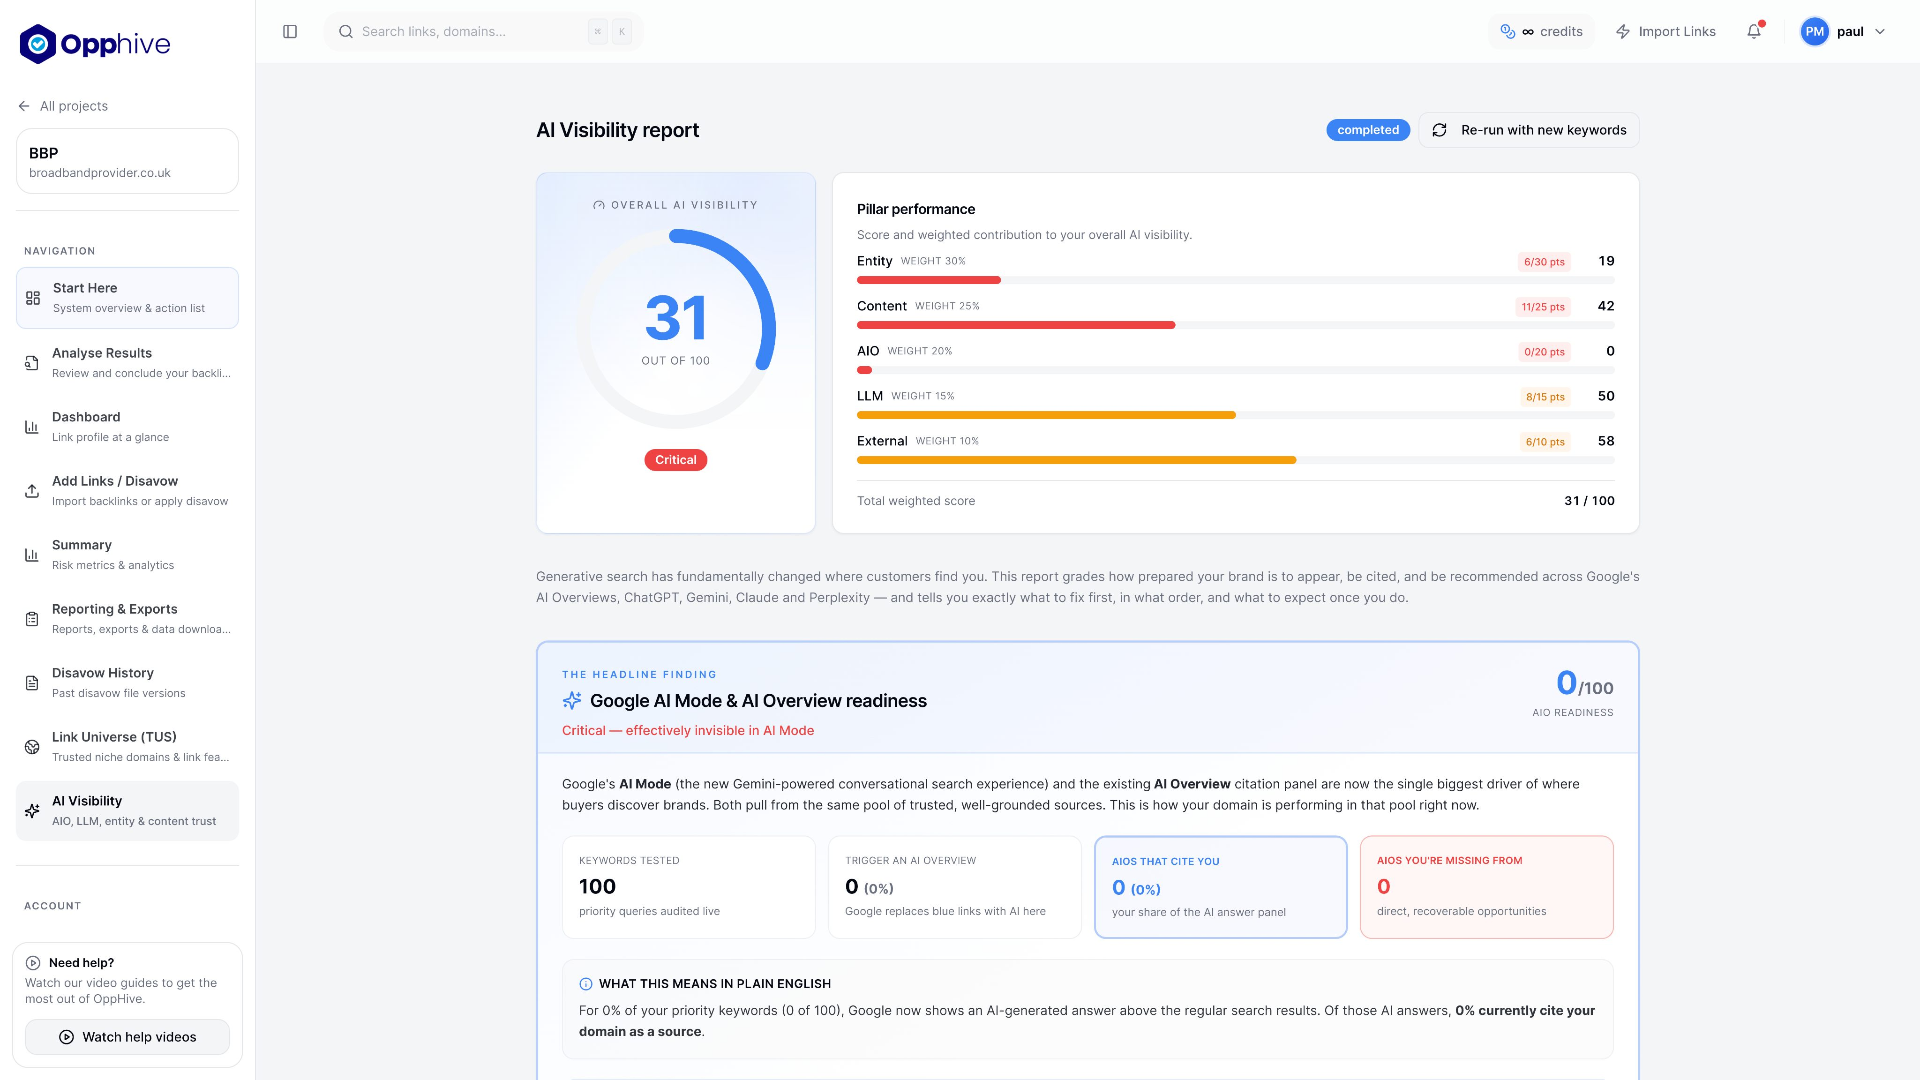This screenshot has width=1920, height=1080.
Task: Click the AI Mode sparkle heading icon
Action: point(572,700)
